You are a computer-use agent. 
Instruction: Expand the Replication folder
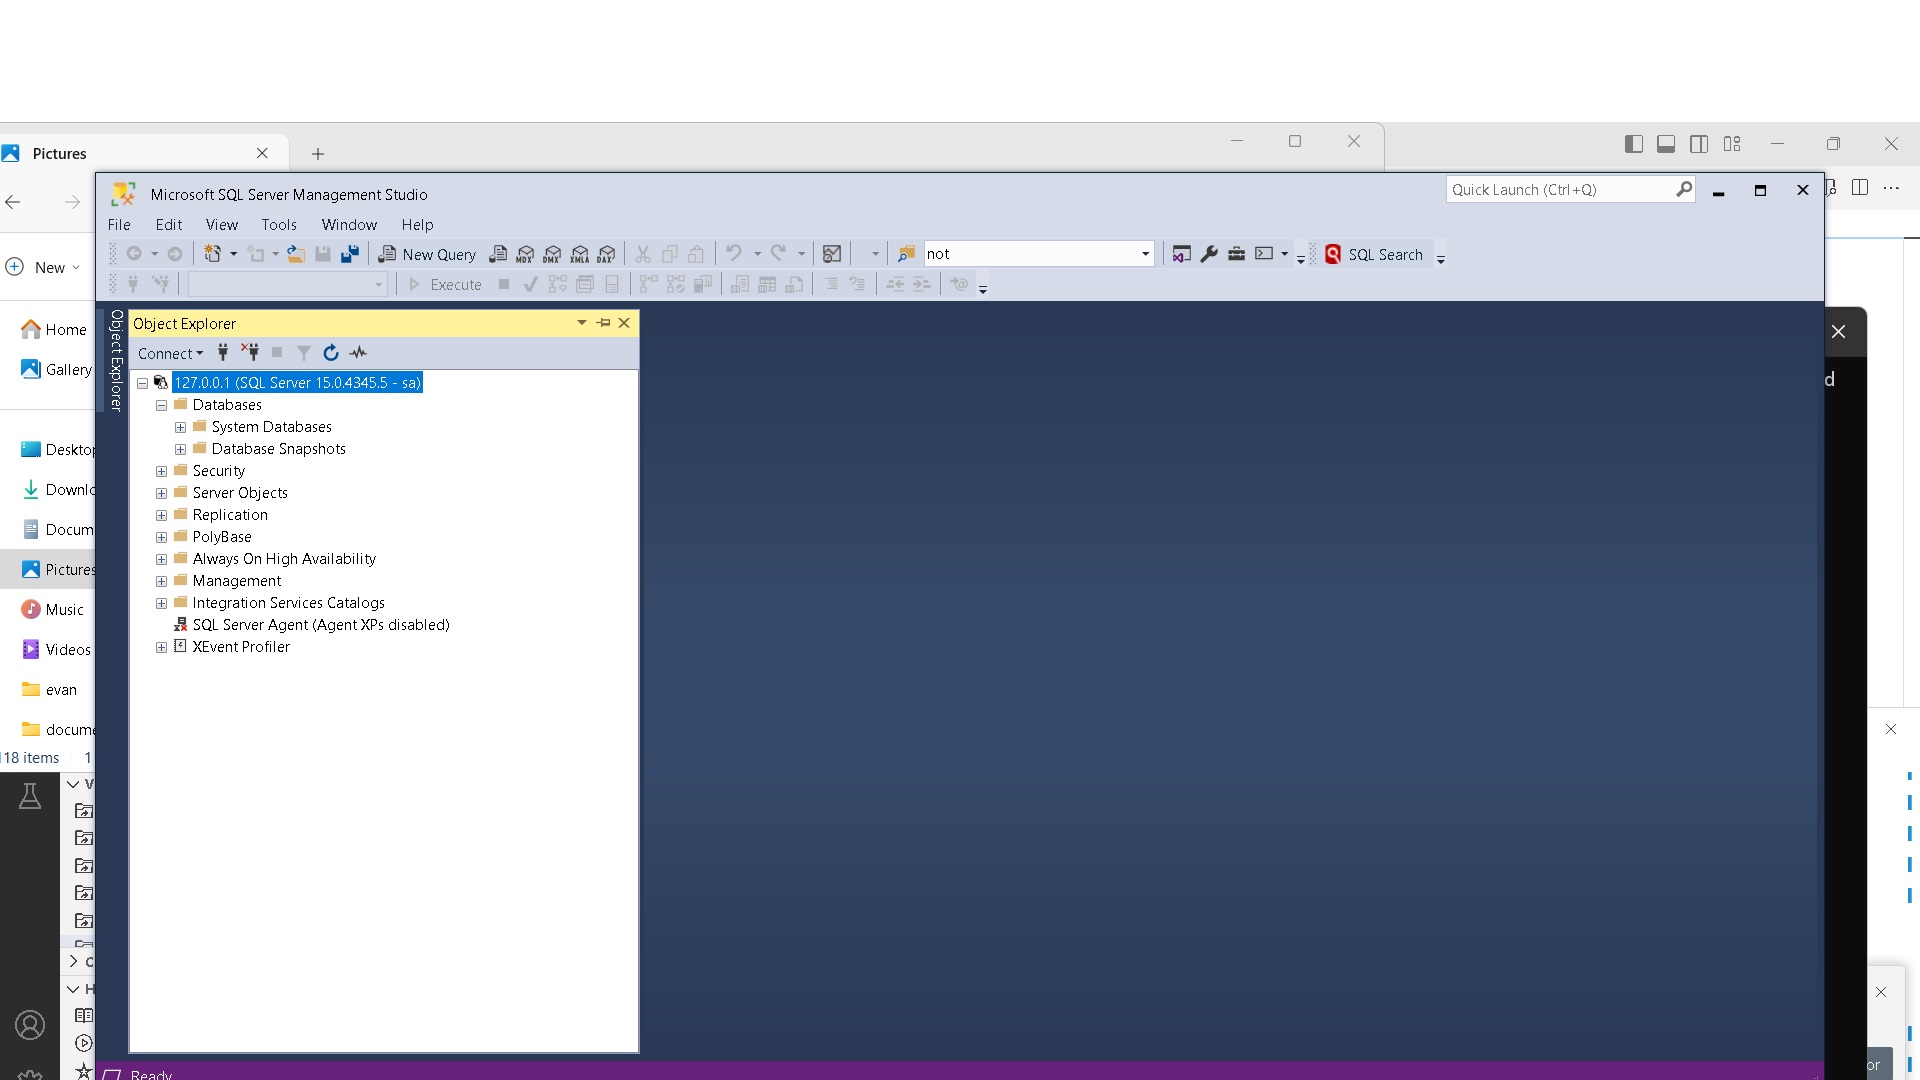(161, 515)
